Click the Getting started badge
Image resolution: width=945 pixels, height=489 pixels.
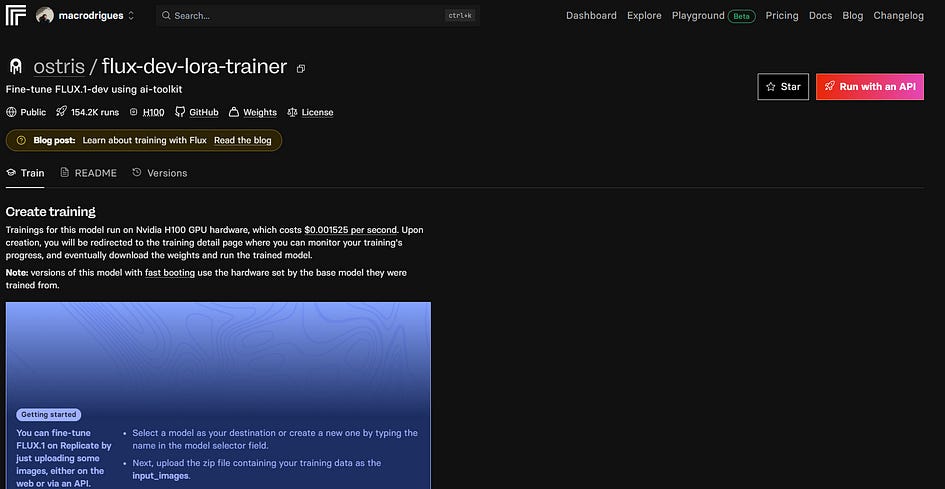[x=49, y=415]
